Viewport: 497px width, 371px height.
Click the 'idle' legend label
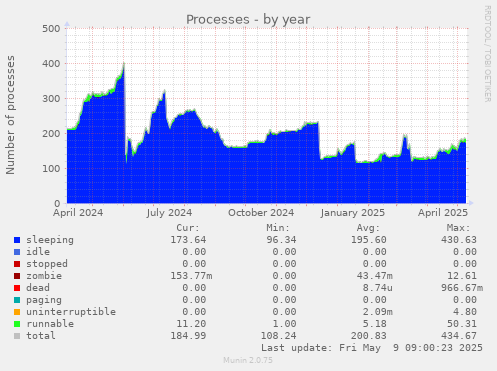click(x=38, y=252)
